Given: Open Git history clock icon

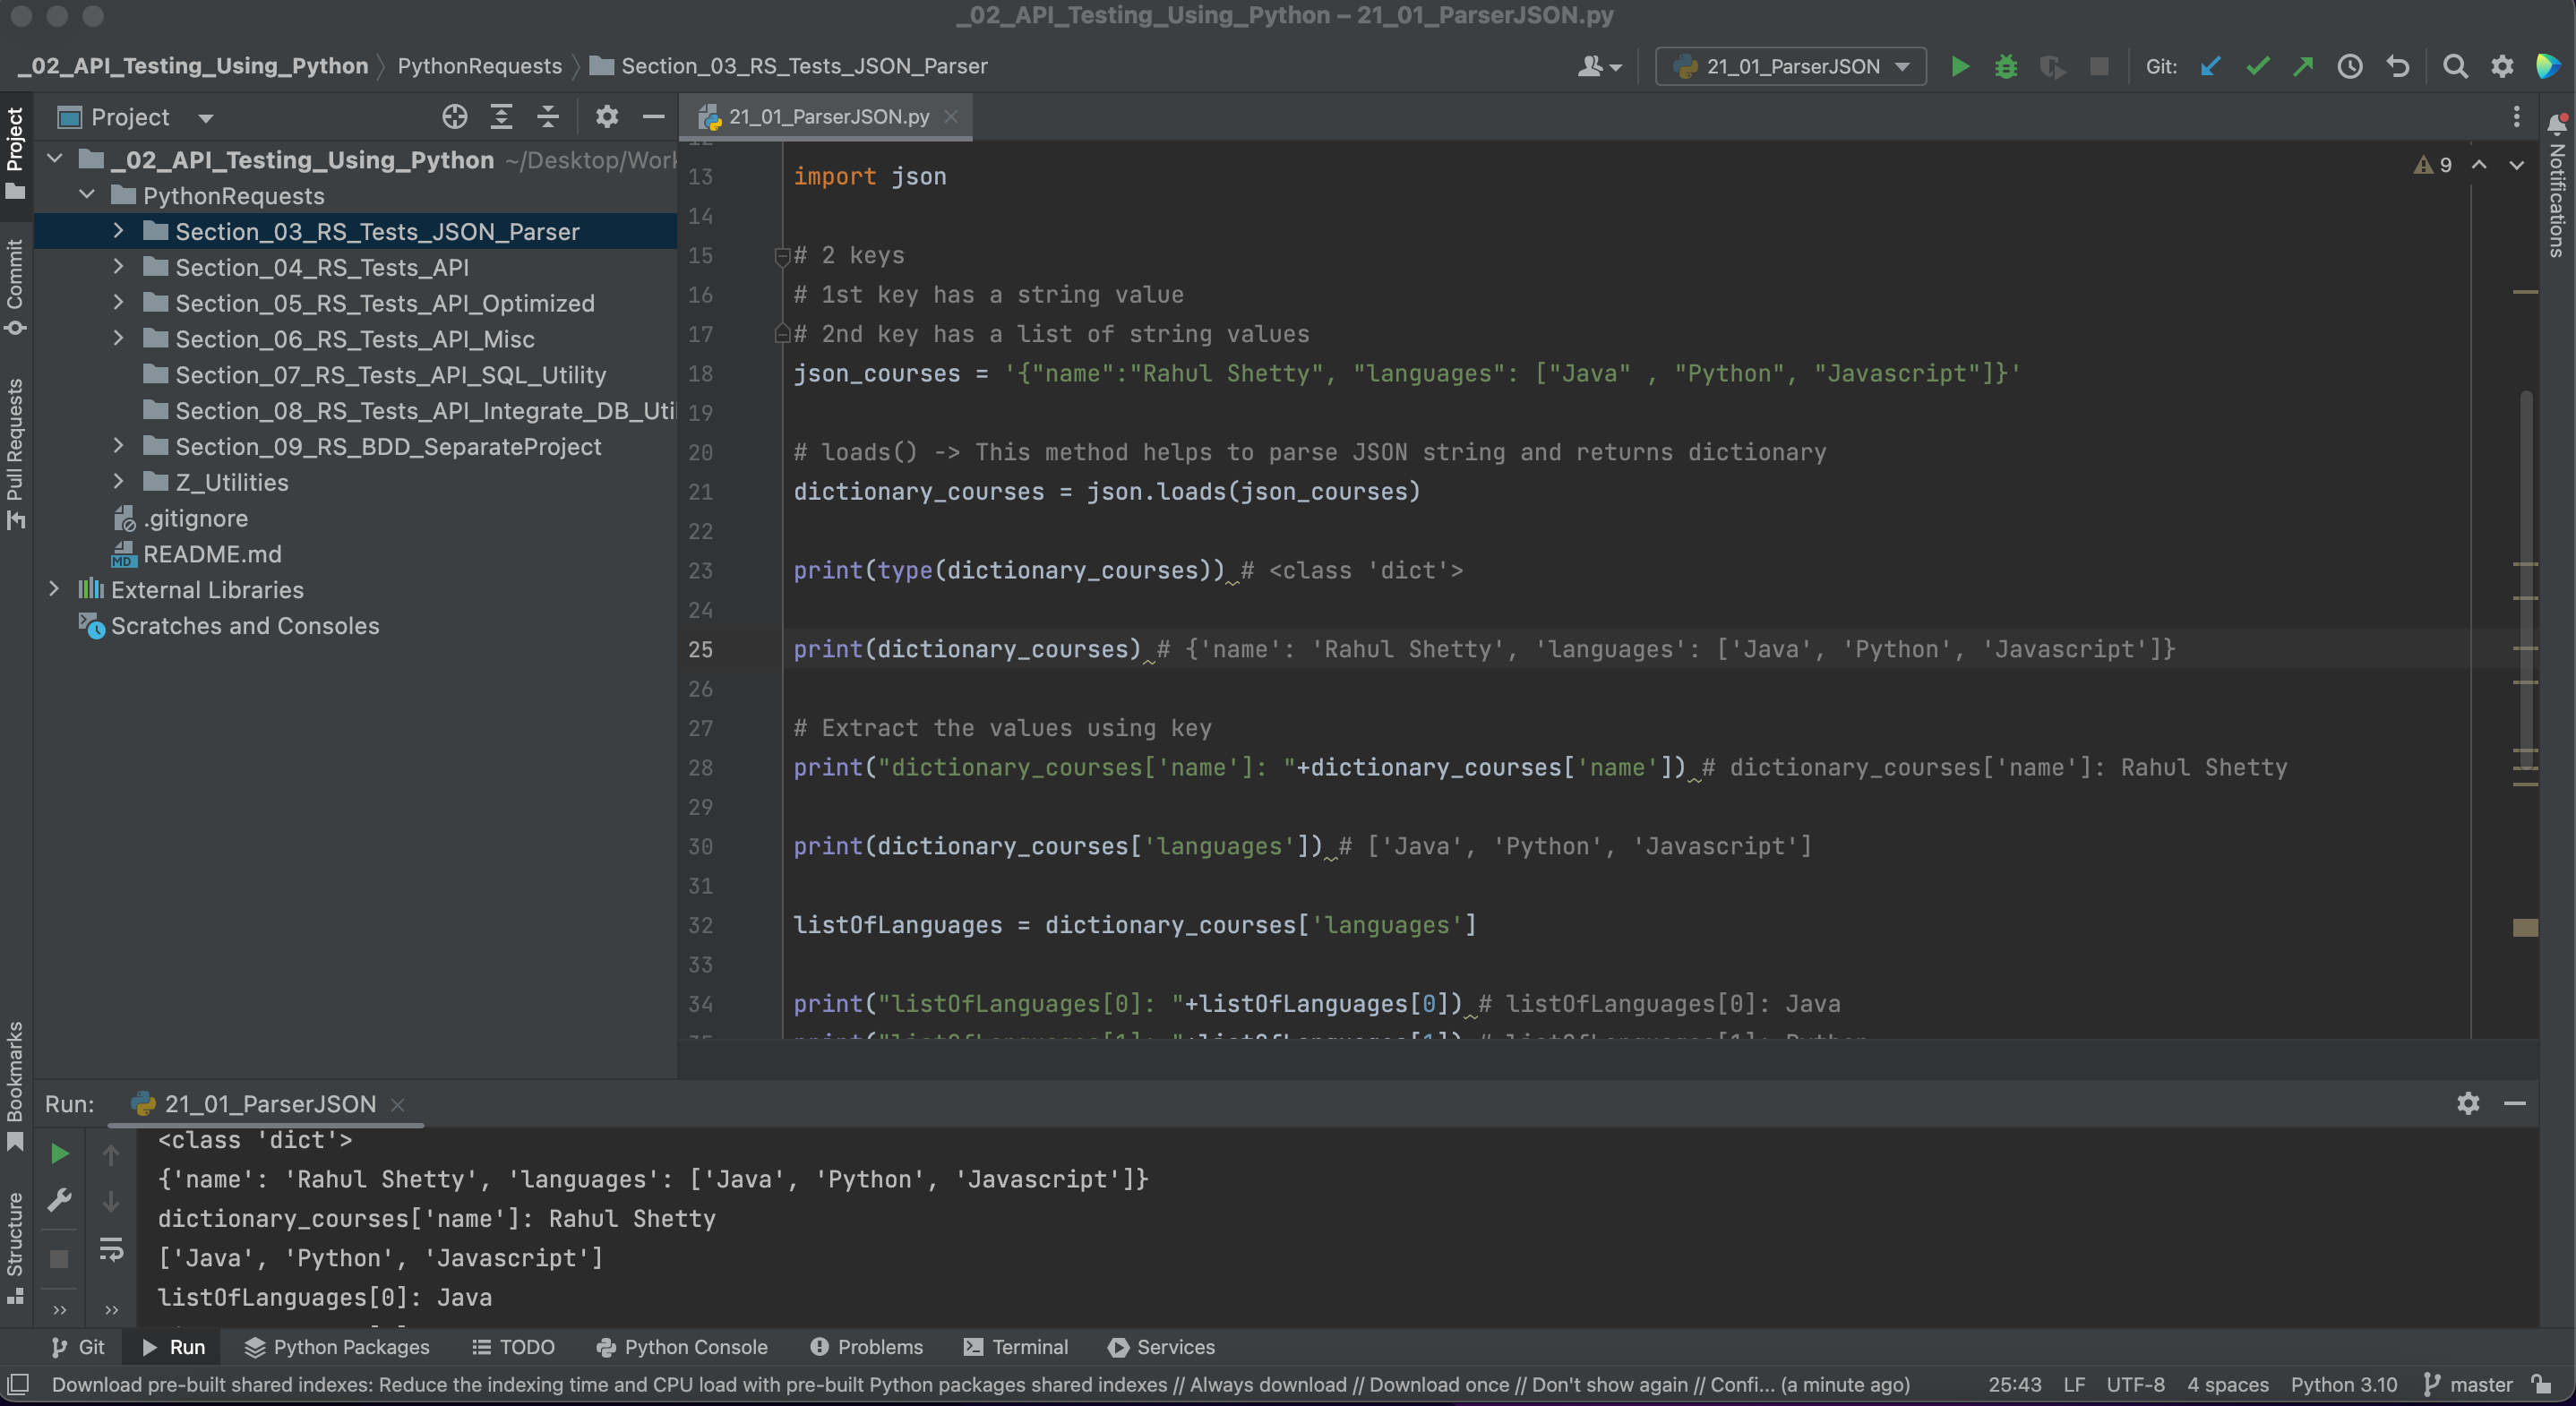Looking at the screenshot, I should pos(2350,67).
